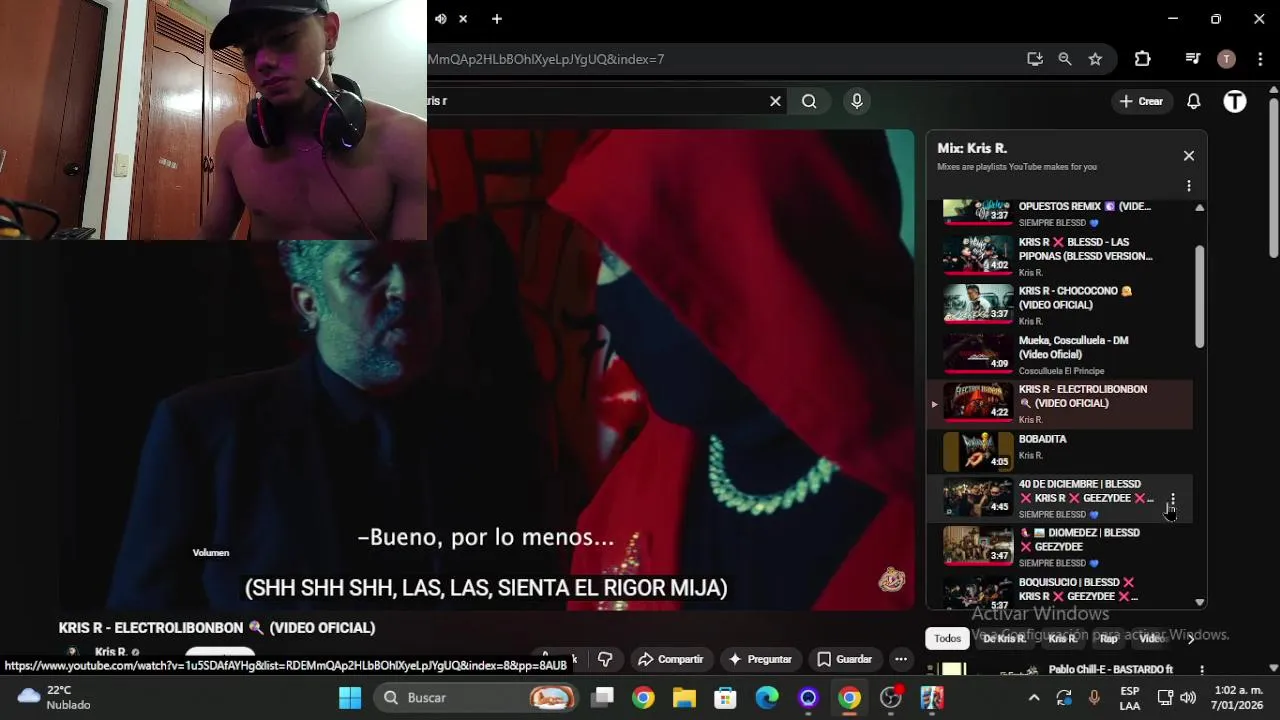Show hidden system tray icons
The image size is (1280, 720).
point(1034,698)
